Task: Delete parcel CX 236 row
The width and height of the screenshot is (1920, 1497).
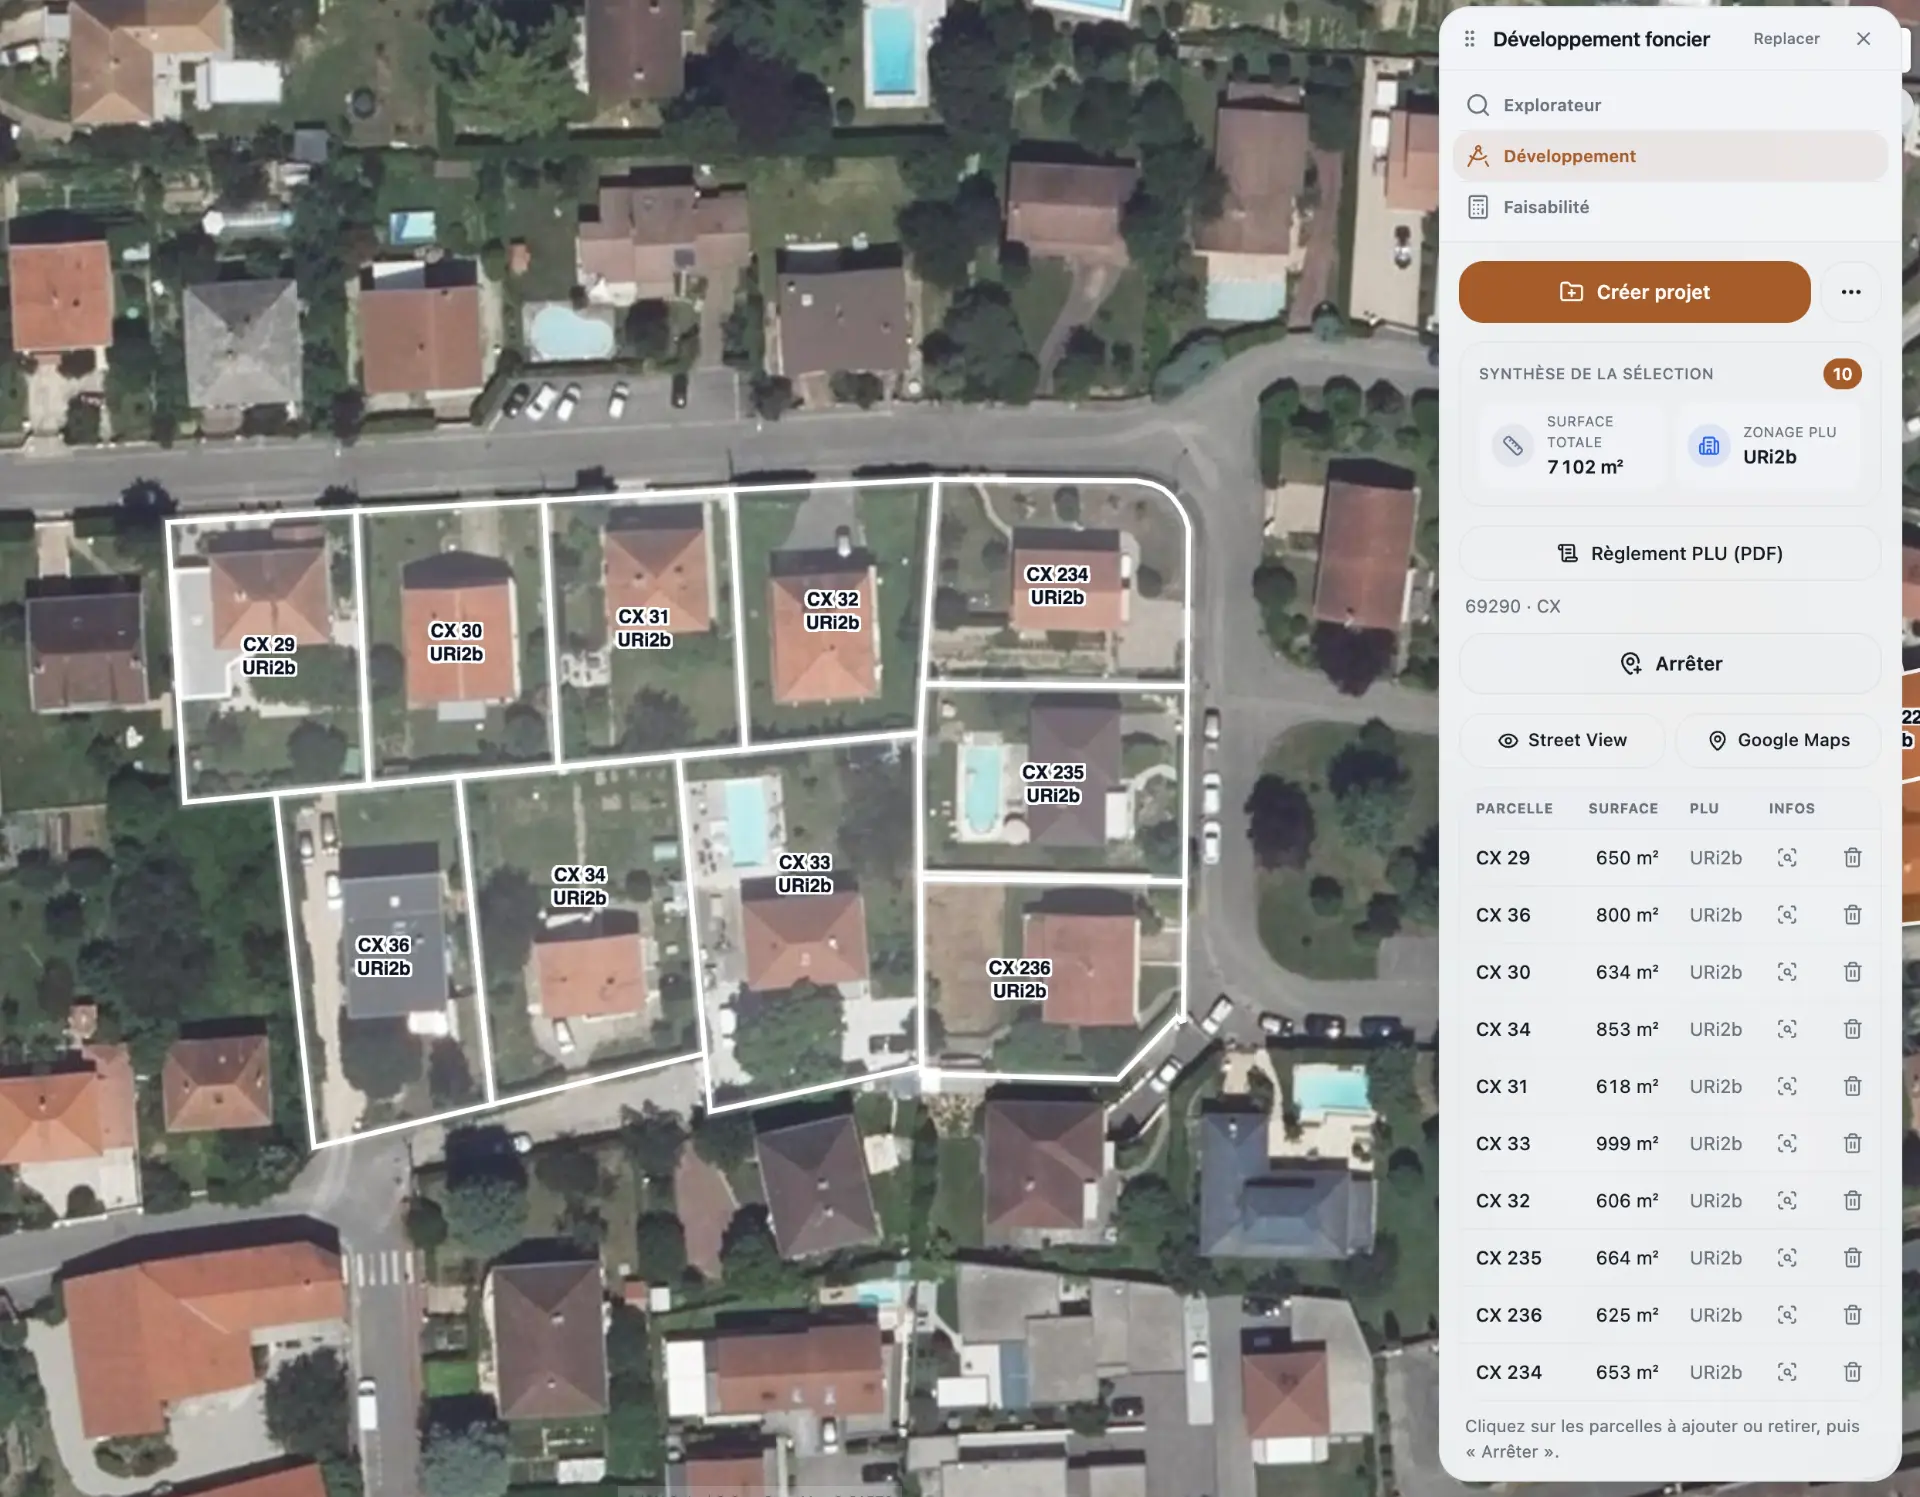Action: (x=1852, y=1315)
